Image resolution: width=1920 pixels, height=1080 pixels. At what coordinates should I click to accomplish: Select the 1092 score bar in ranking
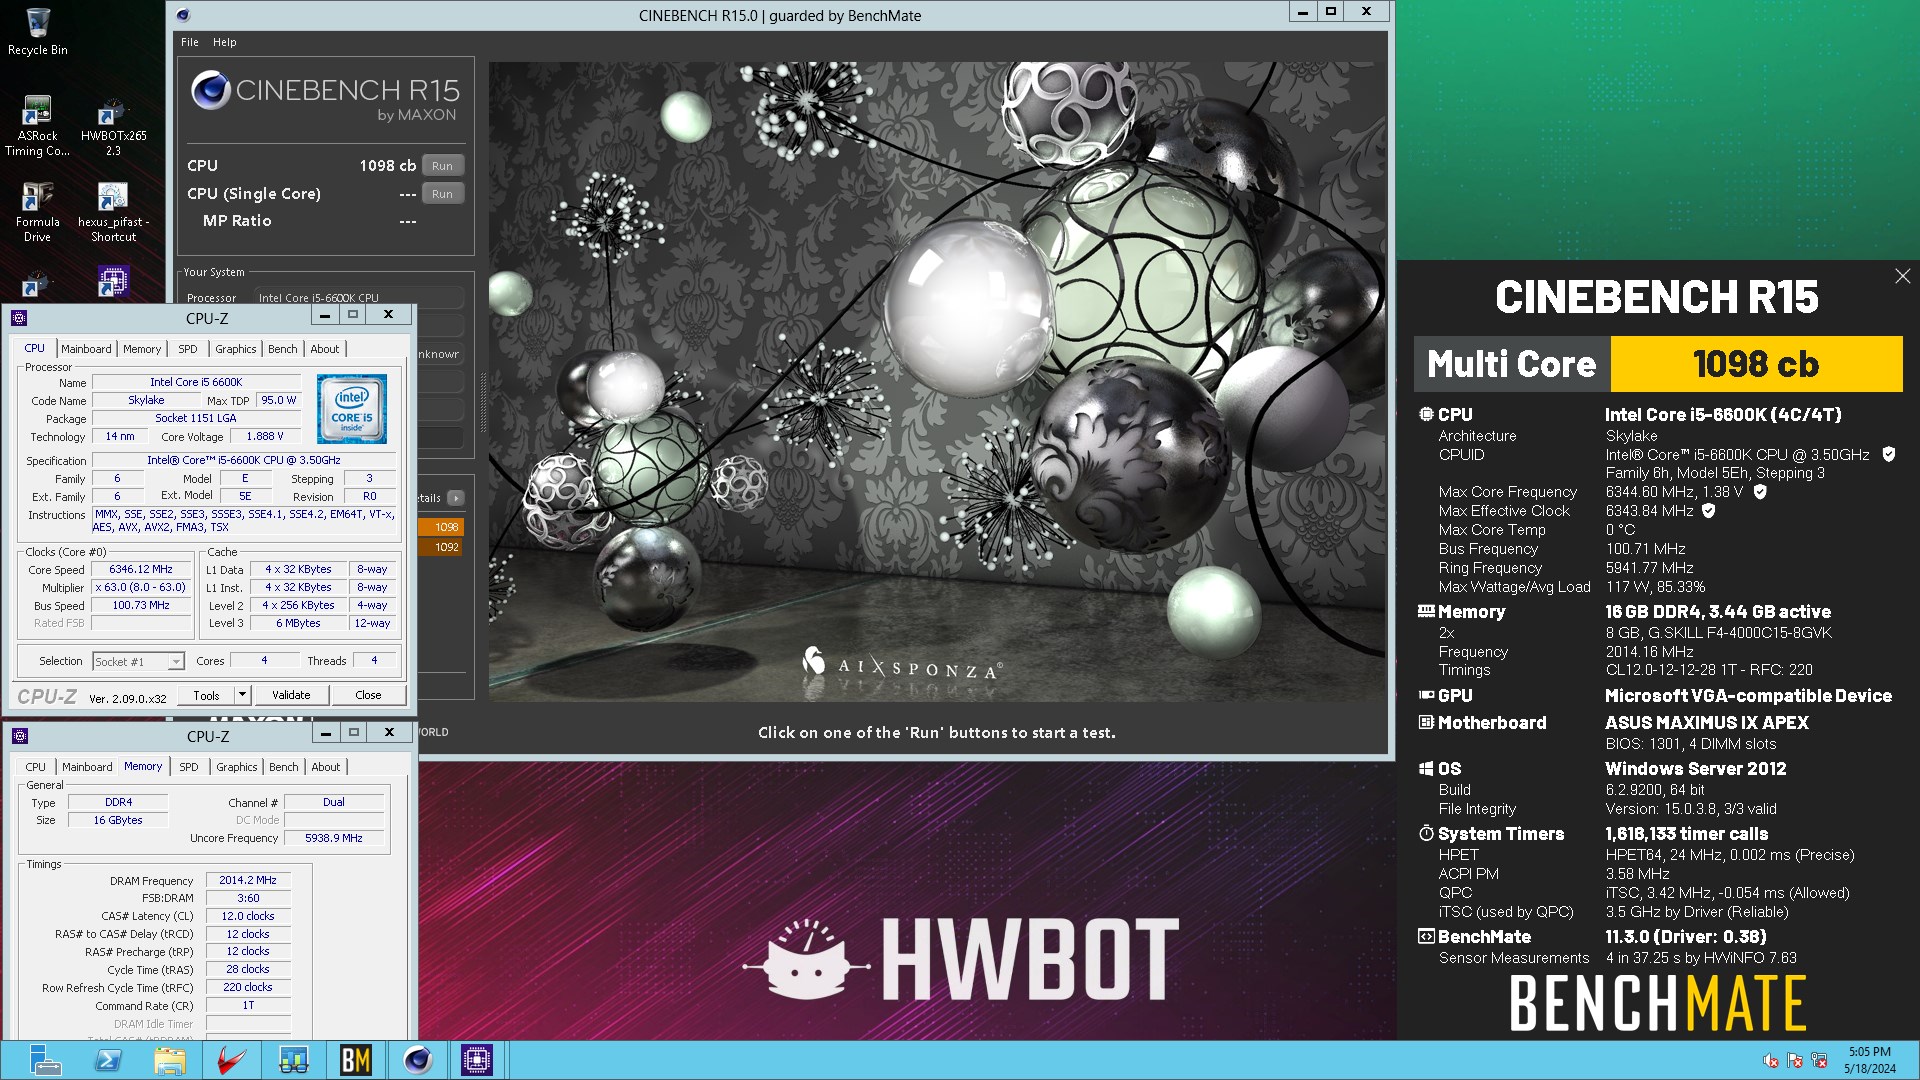(441, 547)
